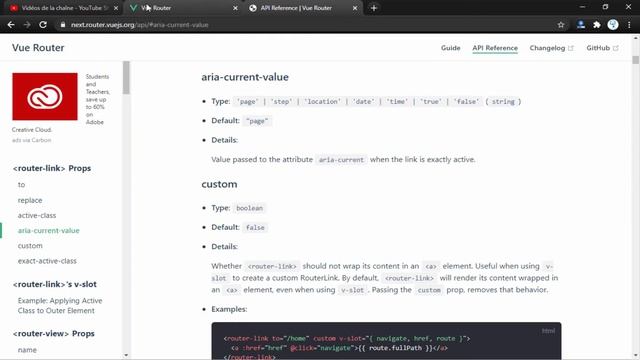The height and width of the screenshot is (360, 640).
Task: Open the Changelog external link
Action: pos(551,48)
